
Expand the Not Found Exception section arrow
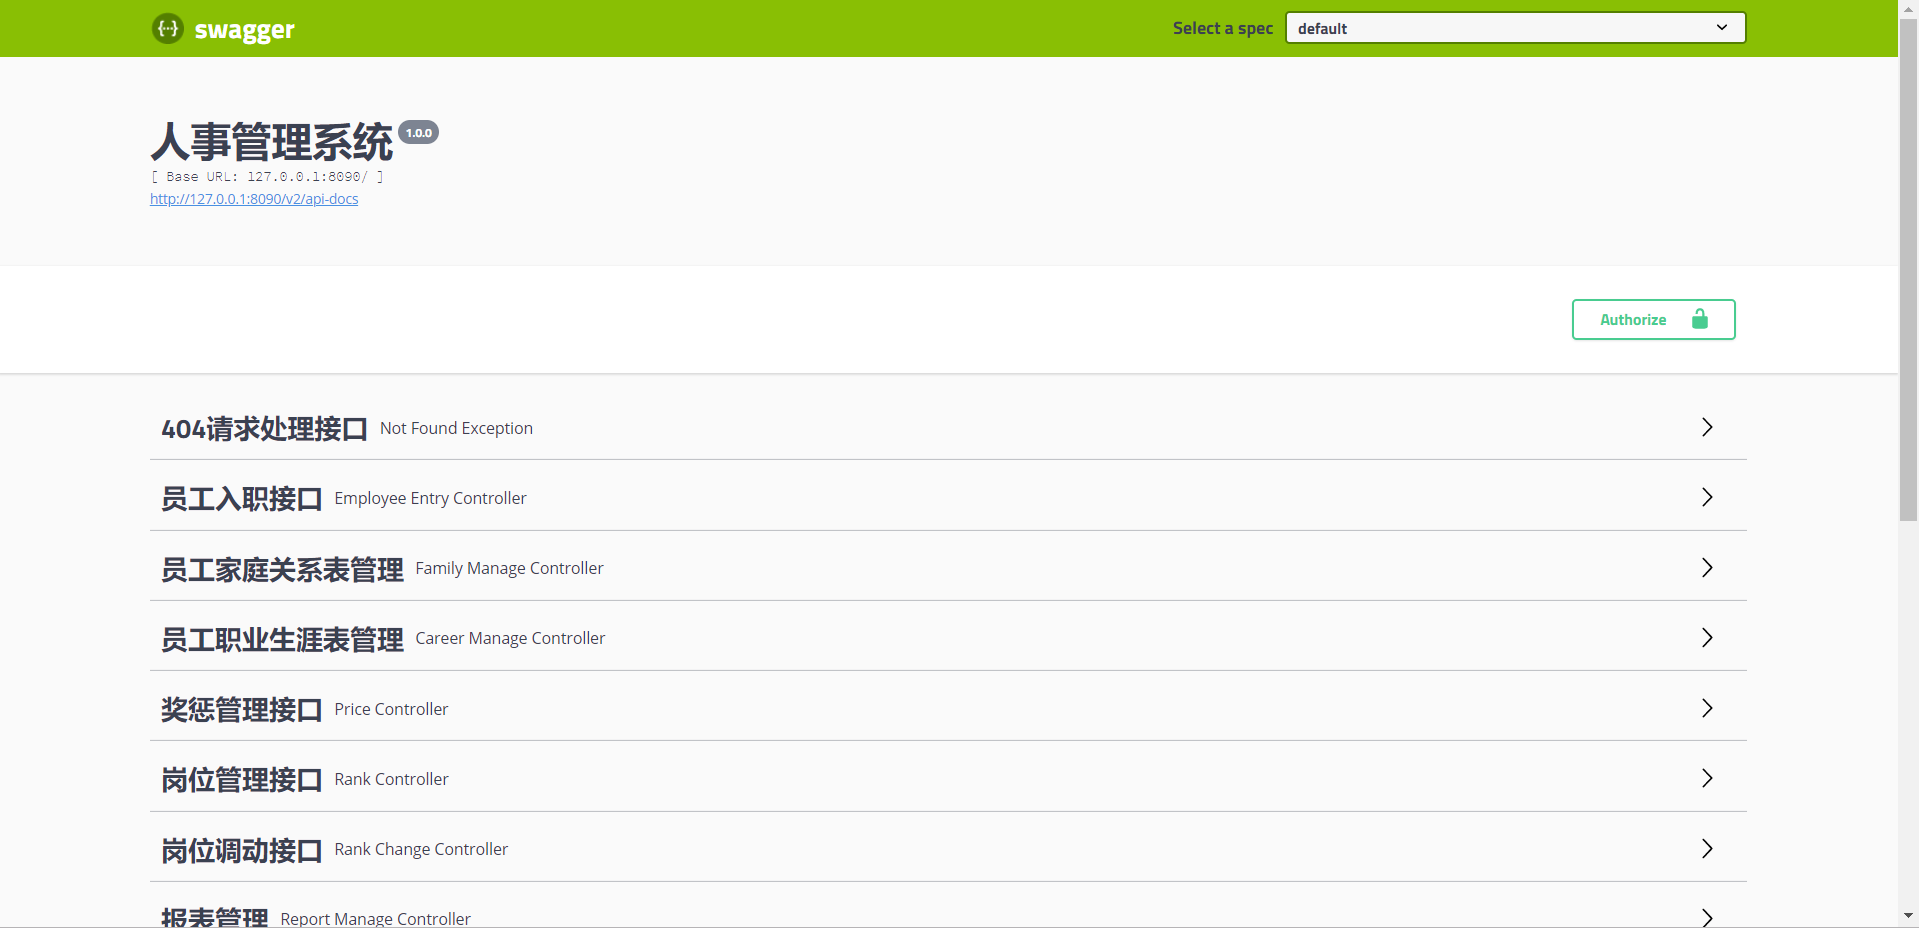(1707, 427)
